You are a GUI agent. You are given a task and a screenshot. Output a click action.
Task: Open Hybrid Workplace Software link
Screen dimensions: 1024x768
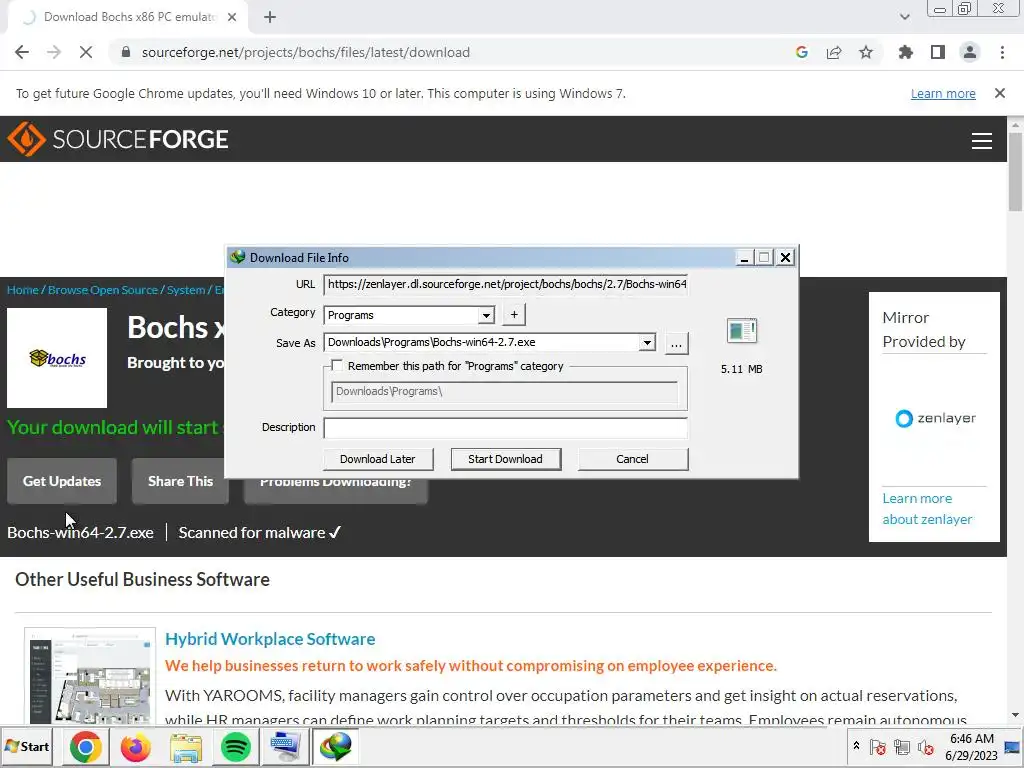[270, 639]
